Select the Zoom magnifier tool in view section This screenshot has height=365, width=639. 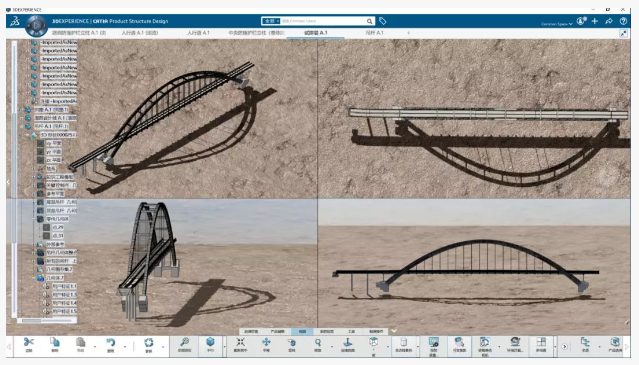click(317, 342)
